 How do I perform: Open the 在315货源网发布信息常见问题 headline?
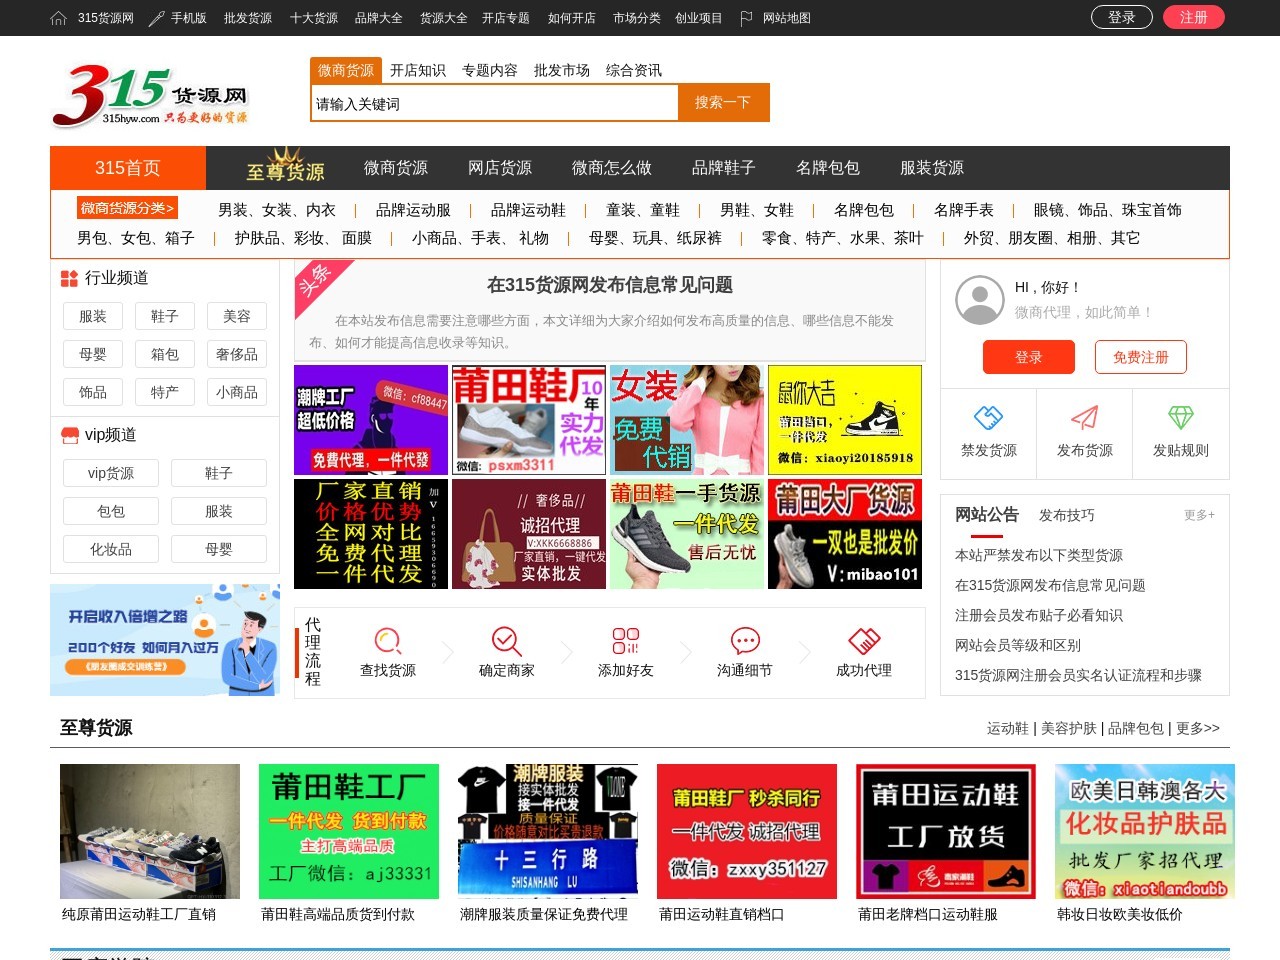[x=610, y=285]
